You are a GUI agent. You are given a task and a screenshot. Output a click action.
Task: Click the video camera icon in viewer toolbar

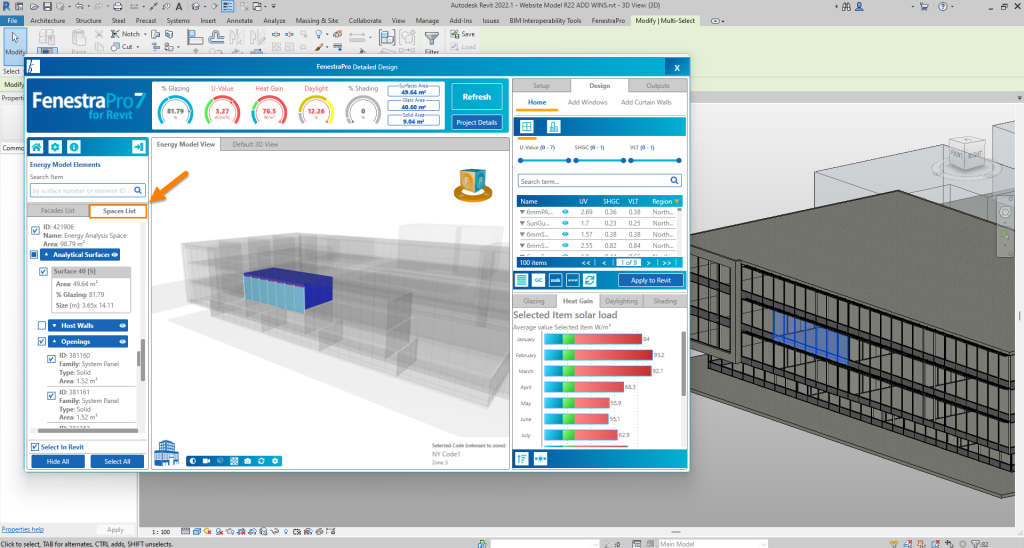coord(206,461)
